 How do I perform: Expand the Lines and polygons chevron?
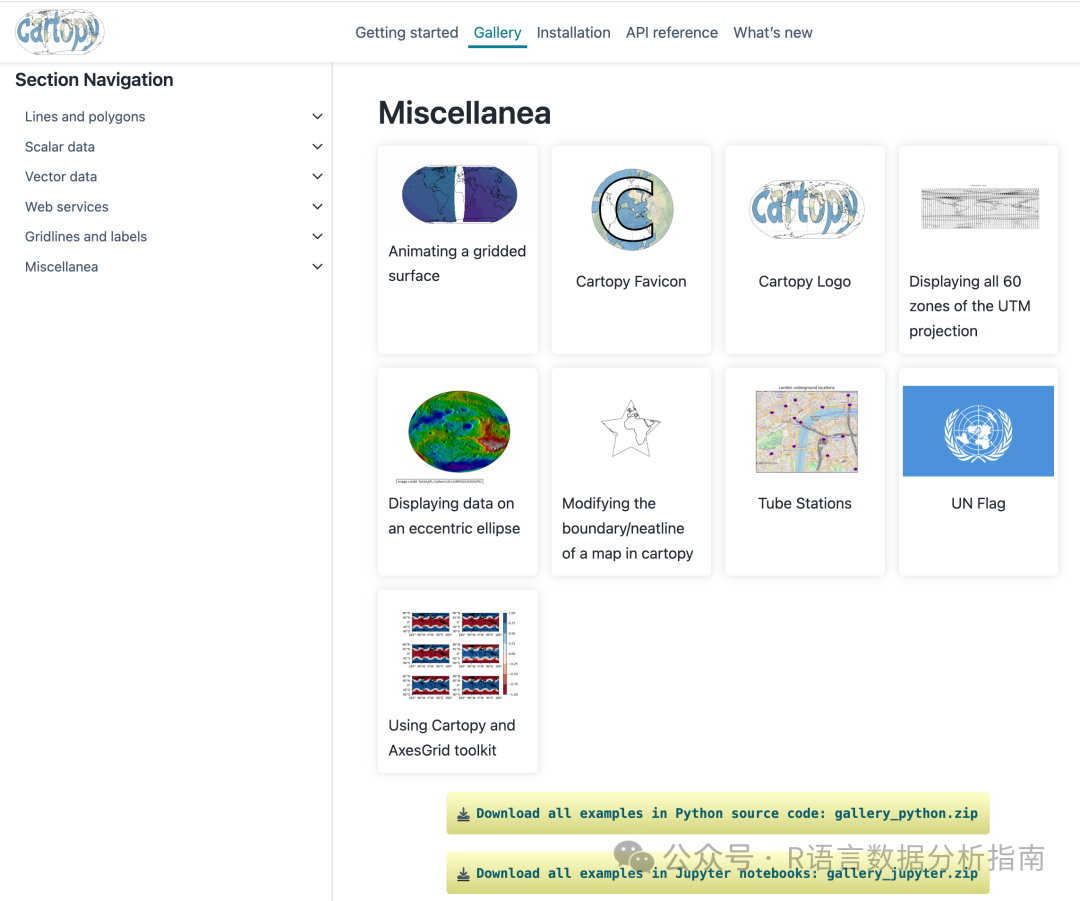[x=318, y=116]
